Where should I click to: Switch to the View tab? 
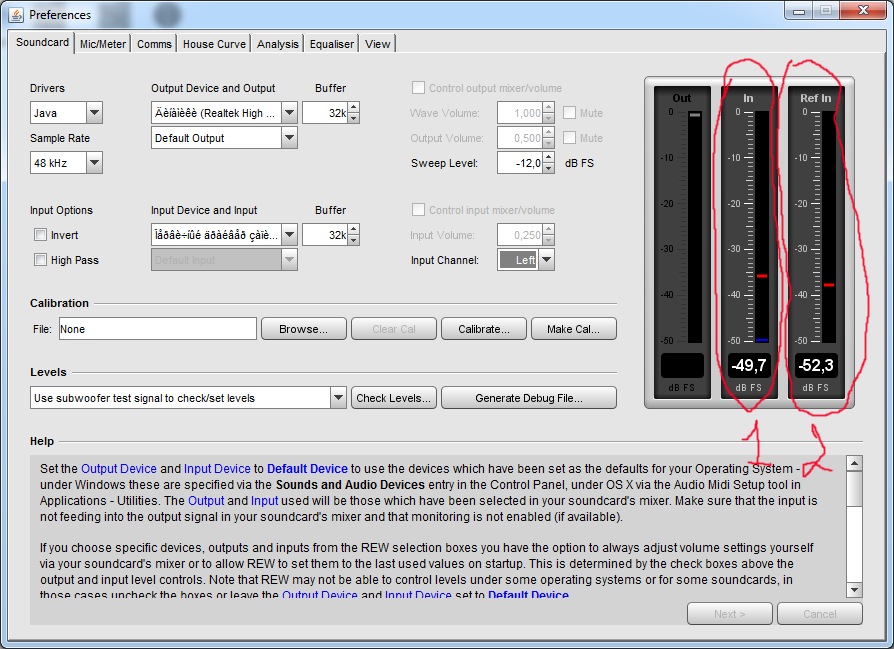(377, 44)
